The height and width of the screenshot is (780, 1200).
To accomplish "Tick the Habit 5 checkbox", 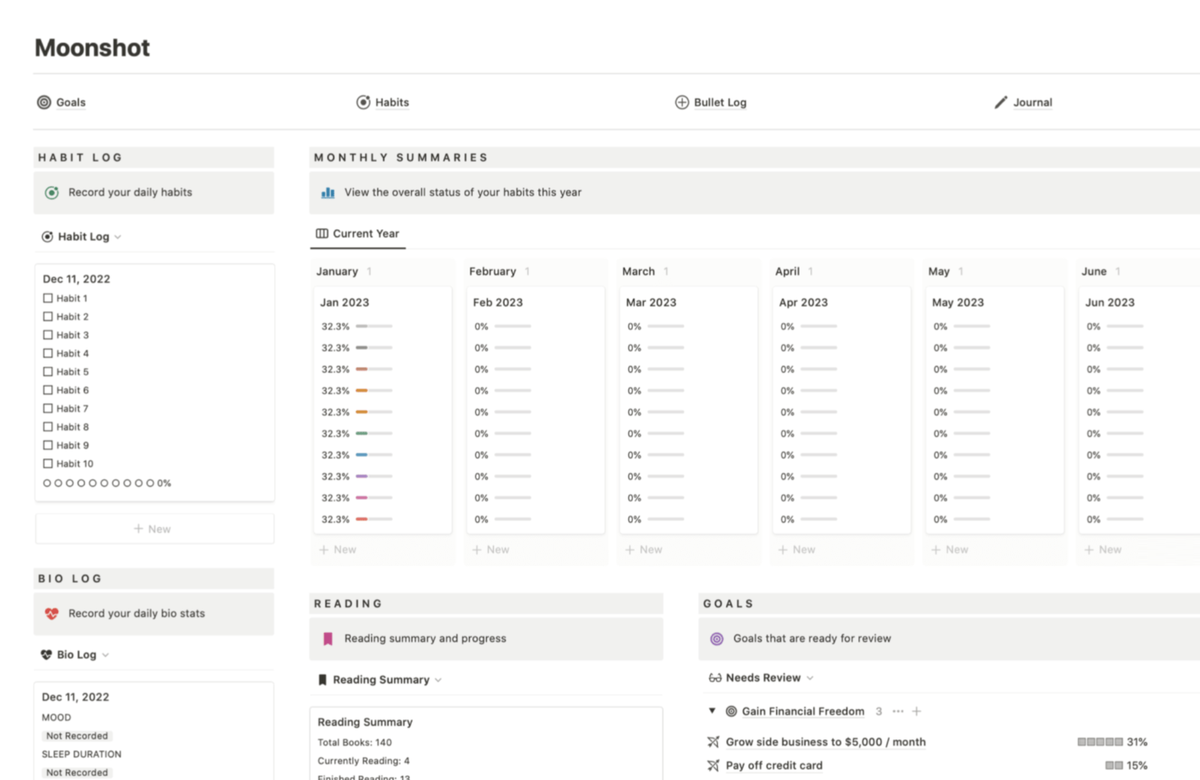I will click(48, 371).
